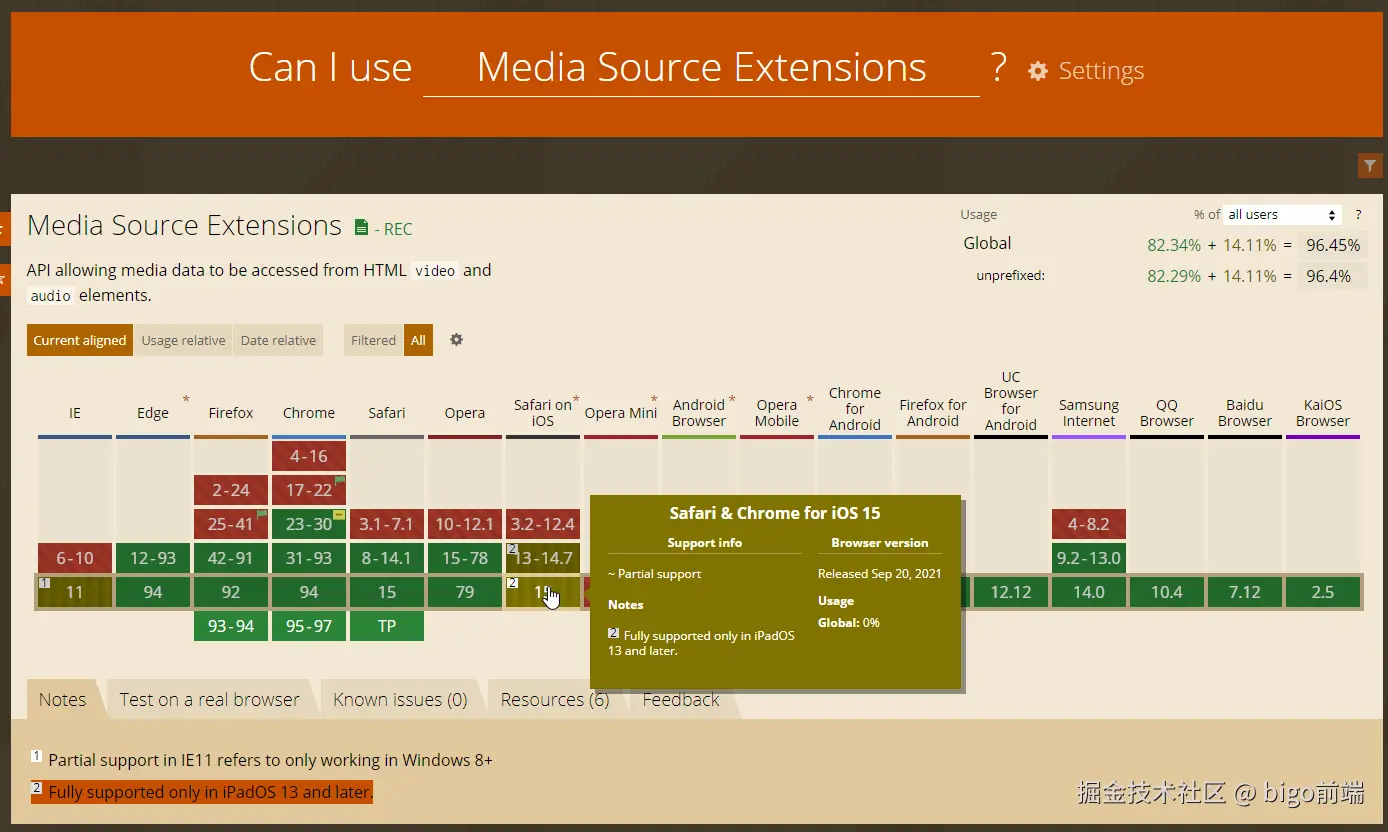Image resolution: width=1388 pixels, height=832 pixels.
Task: Open the Resources (6) tab
Action: 553,699
